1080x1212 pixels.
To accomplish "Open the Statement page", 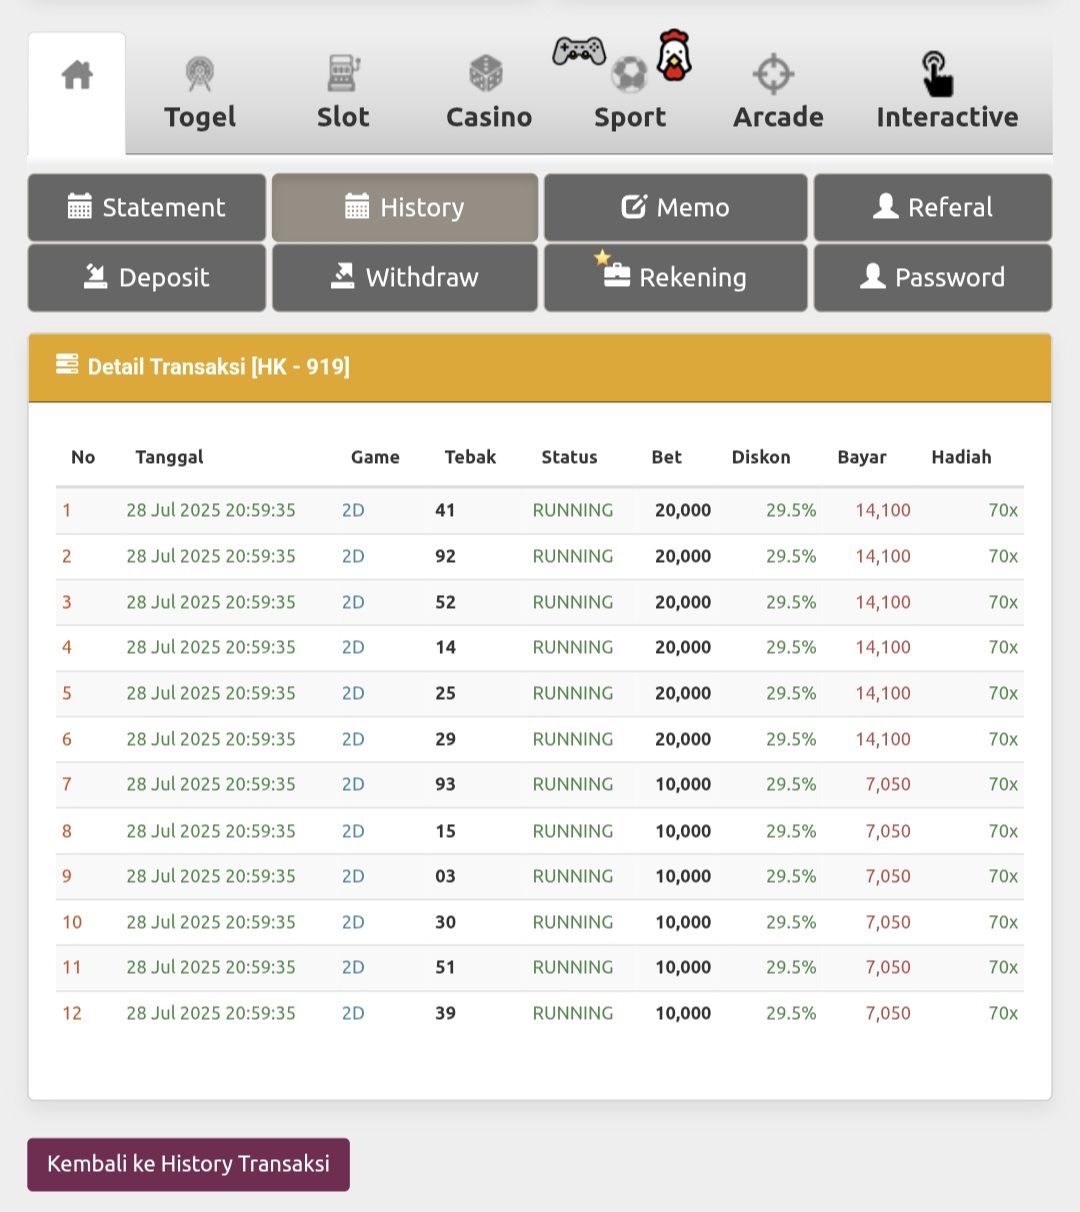I will (147, 208).
